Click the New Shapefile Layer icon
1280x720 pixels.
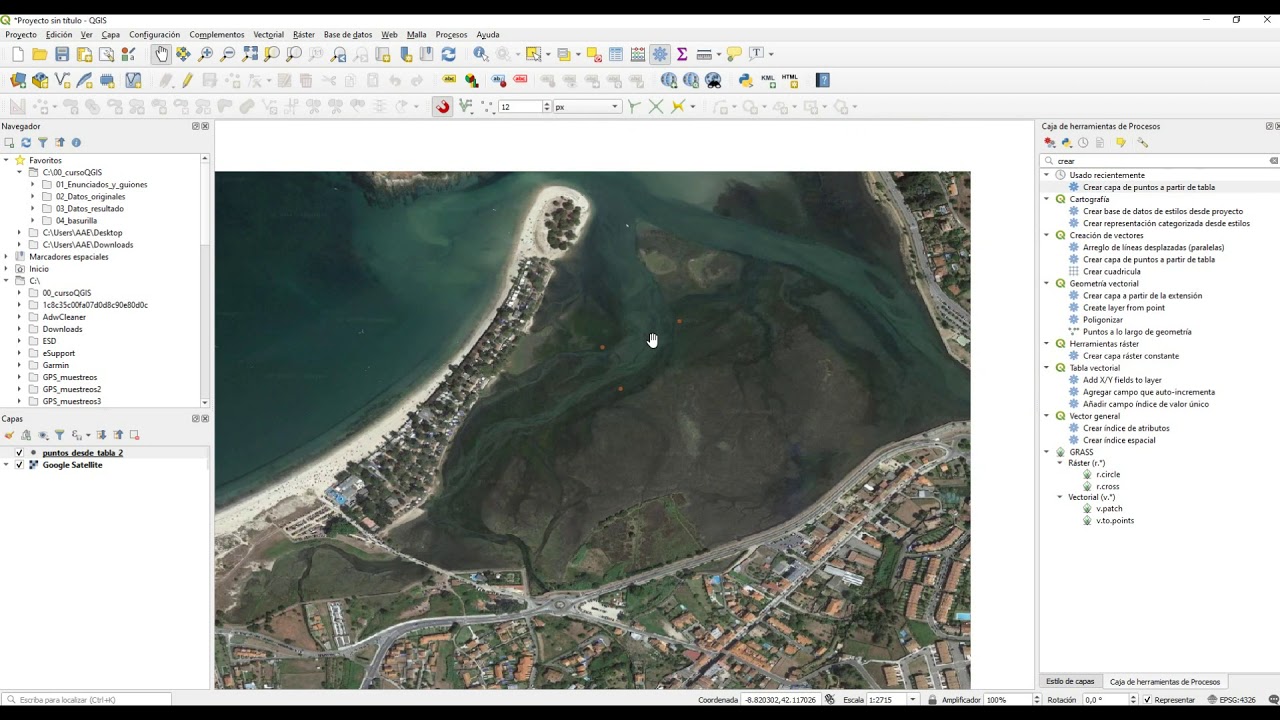coord(62,80)
